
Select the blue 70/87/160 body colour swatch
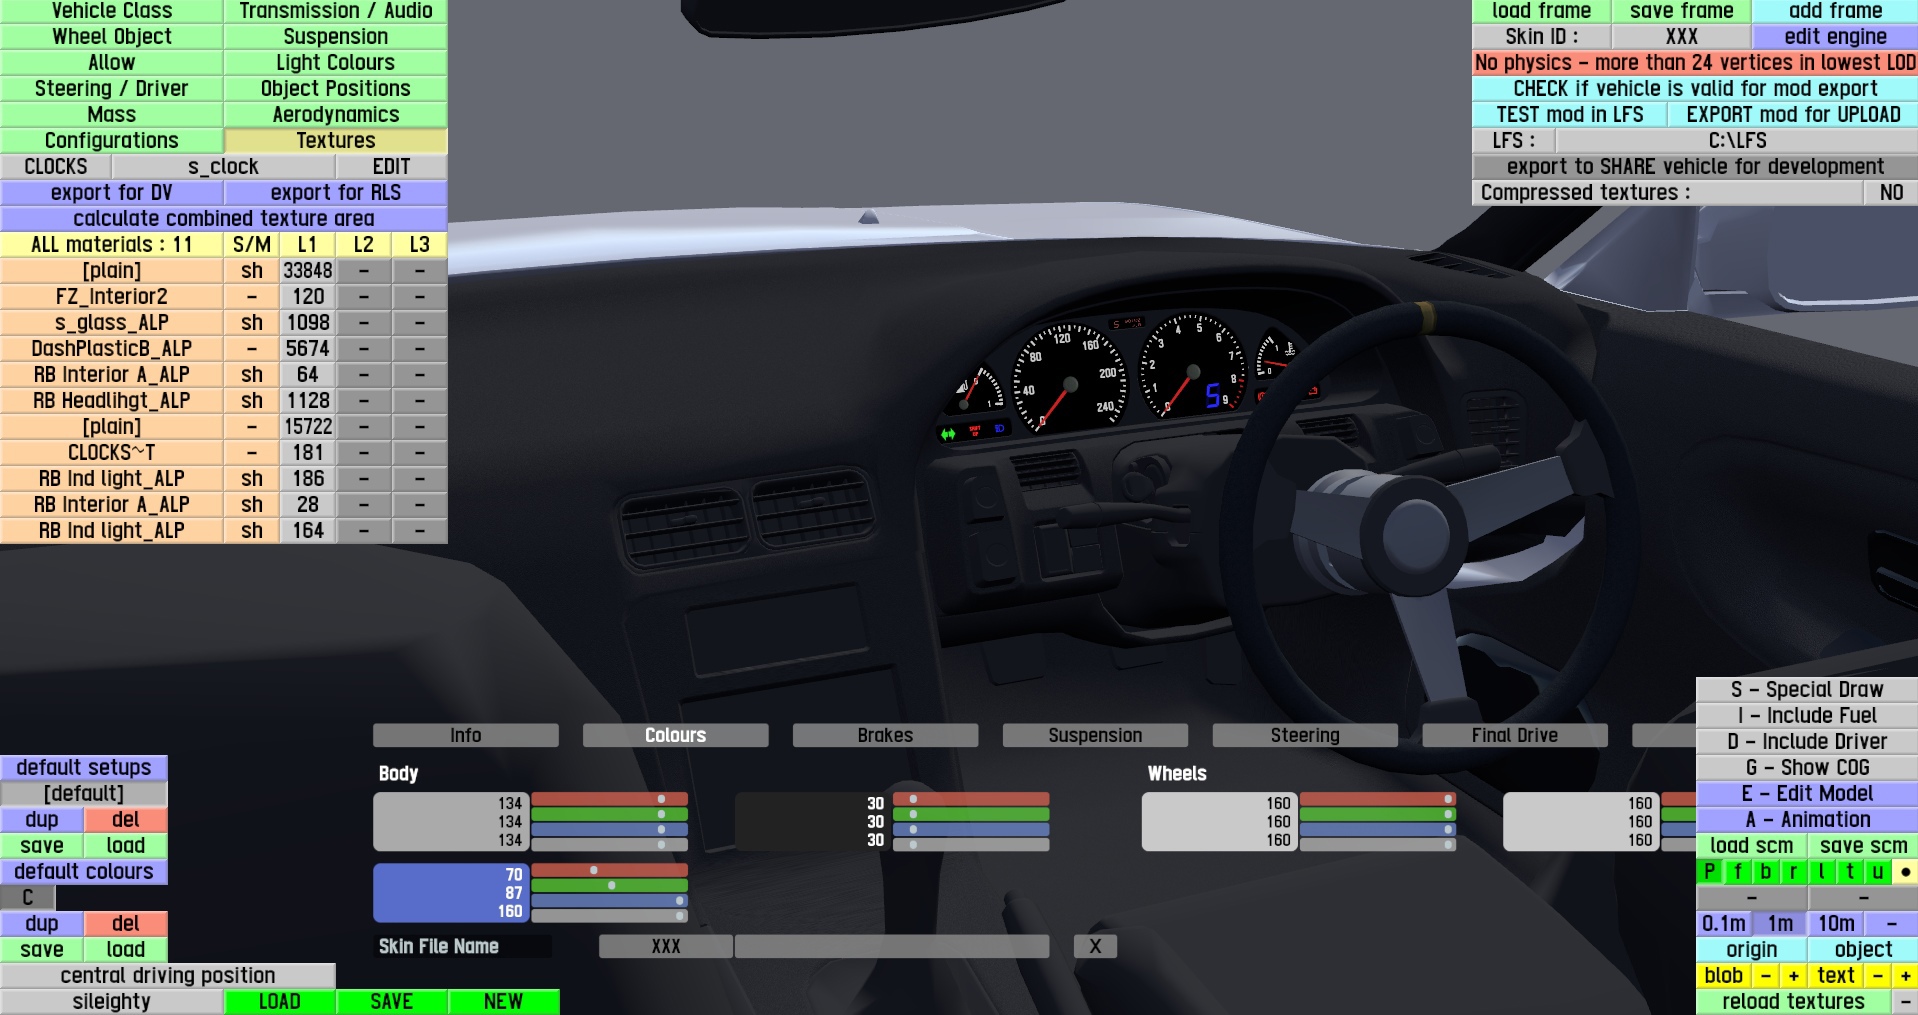pos(451,893)
